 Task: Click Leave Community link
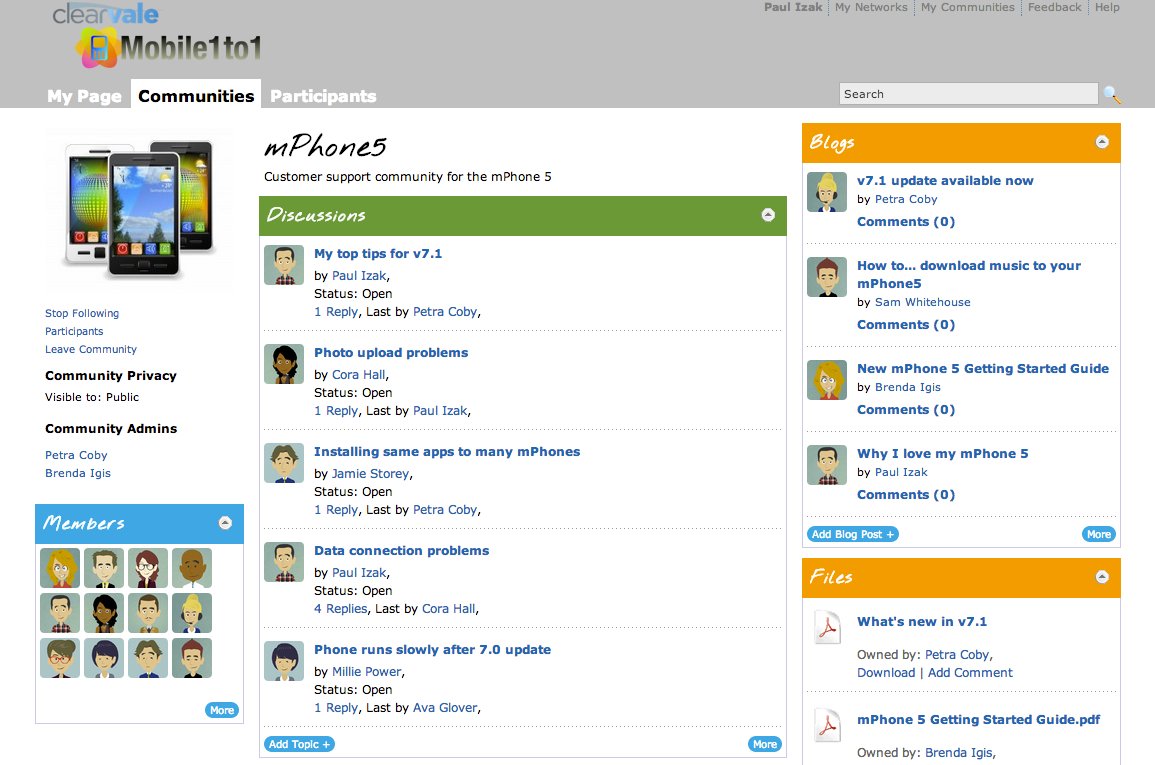point(91,350)
